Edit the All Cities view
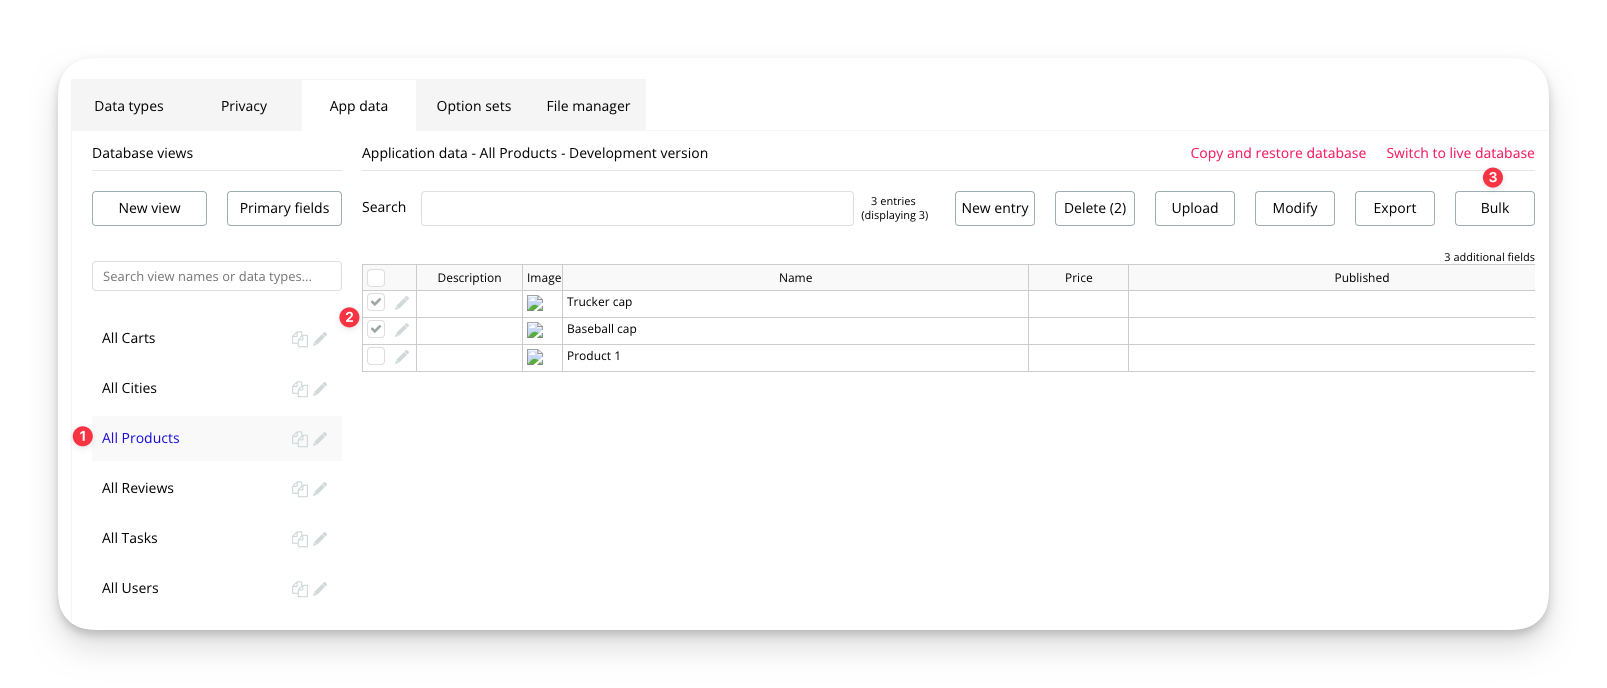 pos(320,389)
